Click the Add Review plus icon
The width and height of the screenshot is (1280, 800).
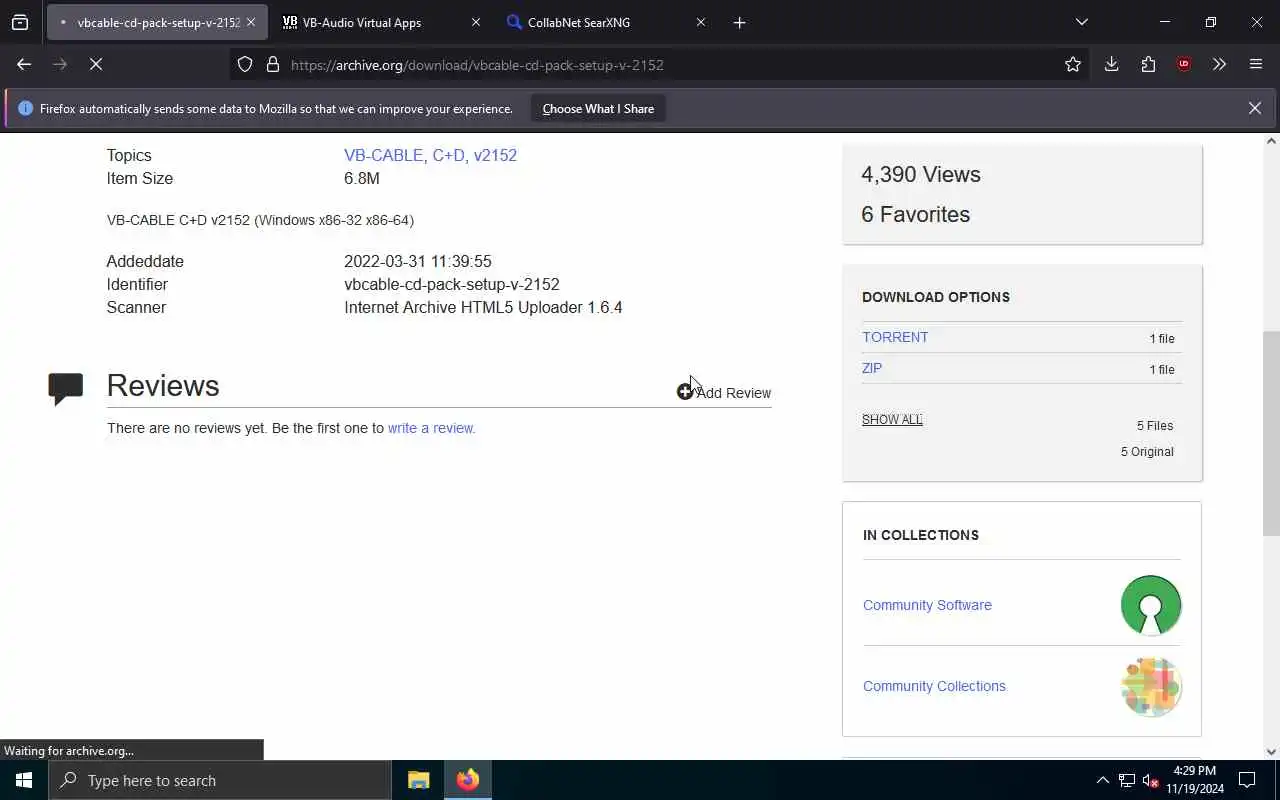(685, 392)
